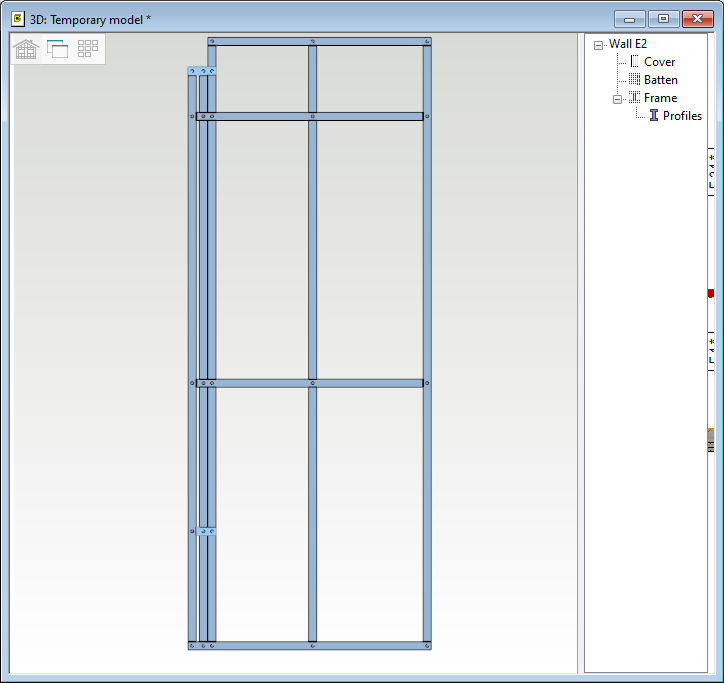This screenshot has width=724, height=683.
Task: Open the application icon menu in title bar
Action: [x=17, y=19]
